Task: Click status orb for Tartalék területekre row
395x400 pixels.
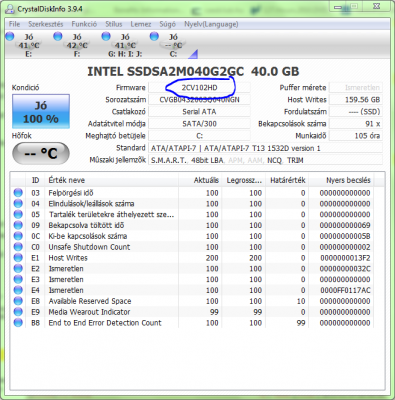Action: point(18,214)
